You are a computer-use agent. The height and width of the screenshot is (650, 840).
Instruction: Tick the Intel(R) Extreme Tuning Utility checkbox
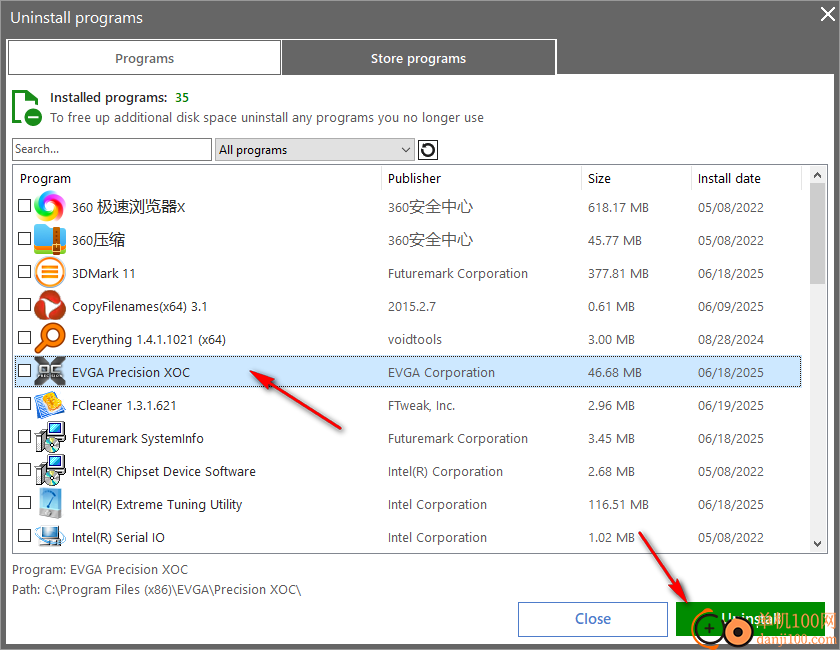(24, 503)
